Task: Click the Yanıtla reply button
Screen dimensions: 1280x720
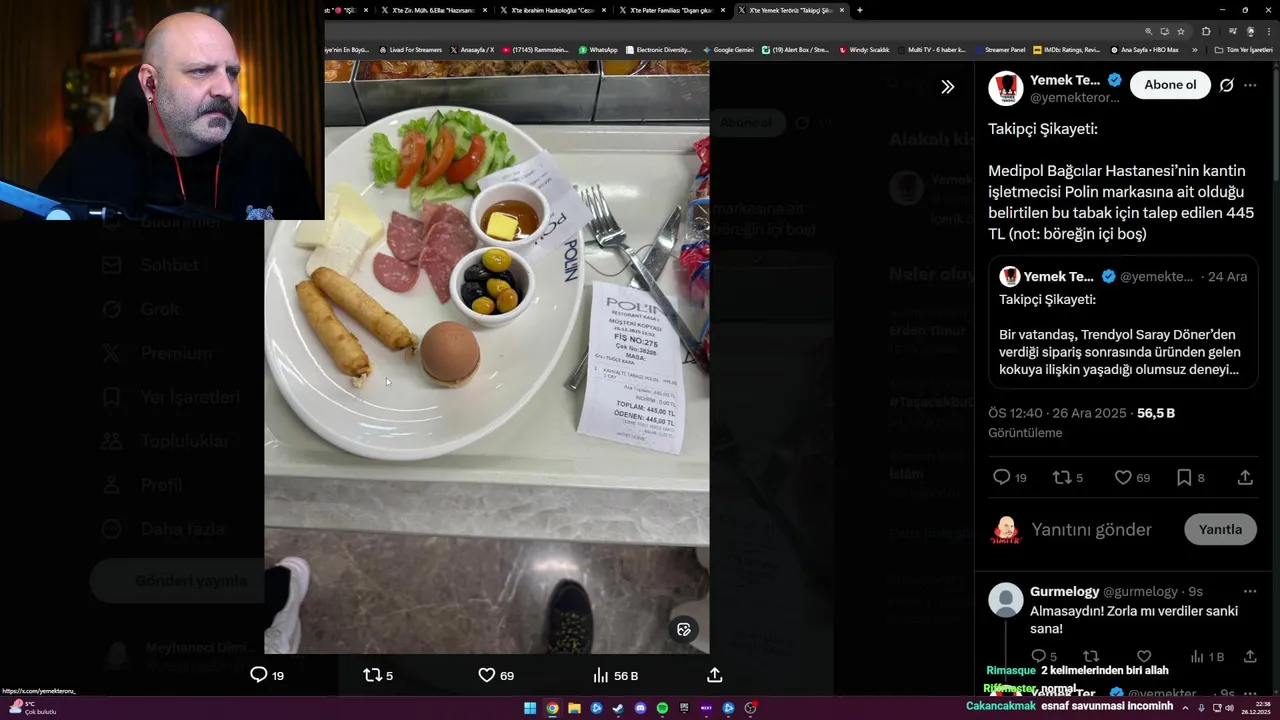Action: coord(1220,529)
